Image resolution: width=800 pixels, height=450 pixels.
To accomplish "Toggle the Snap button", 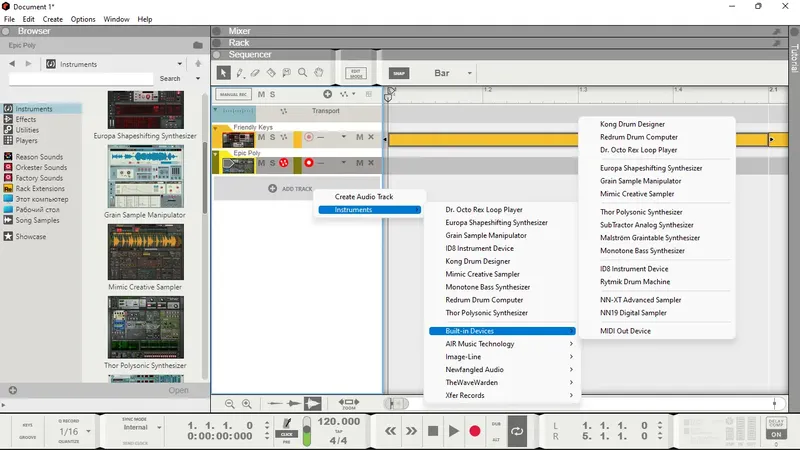I will [399, 73].
